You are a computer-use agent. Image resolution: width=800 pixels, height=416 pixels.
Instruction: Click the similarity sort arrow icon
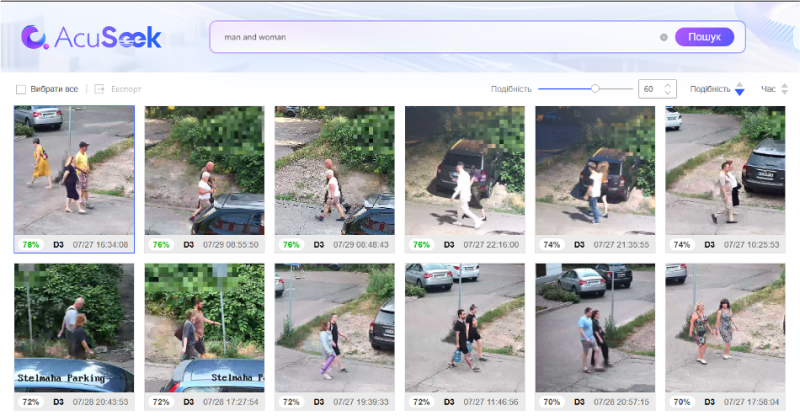(739, 89)
